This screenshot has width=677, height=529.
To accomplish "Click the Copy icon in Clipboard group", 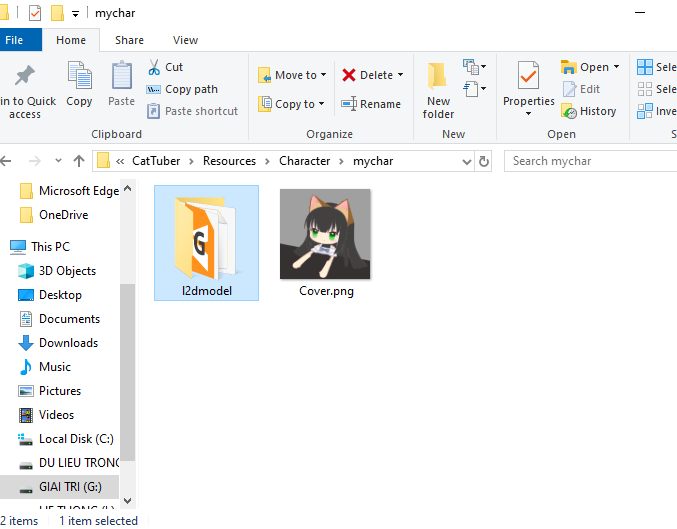I will coord(79,75).
